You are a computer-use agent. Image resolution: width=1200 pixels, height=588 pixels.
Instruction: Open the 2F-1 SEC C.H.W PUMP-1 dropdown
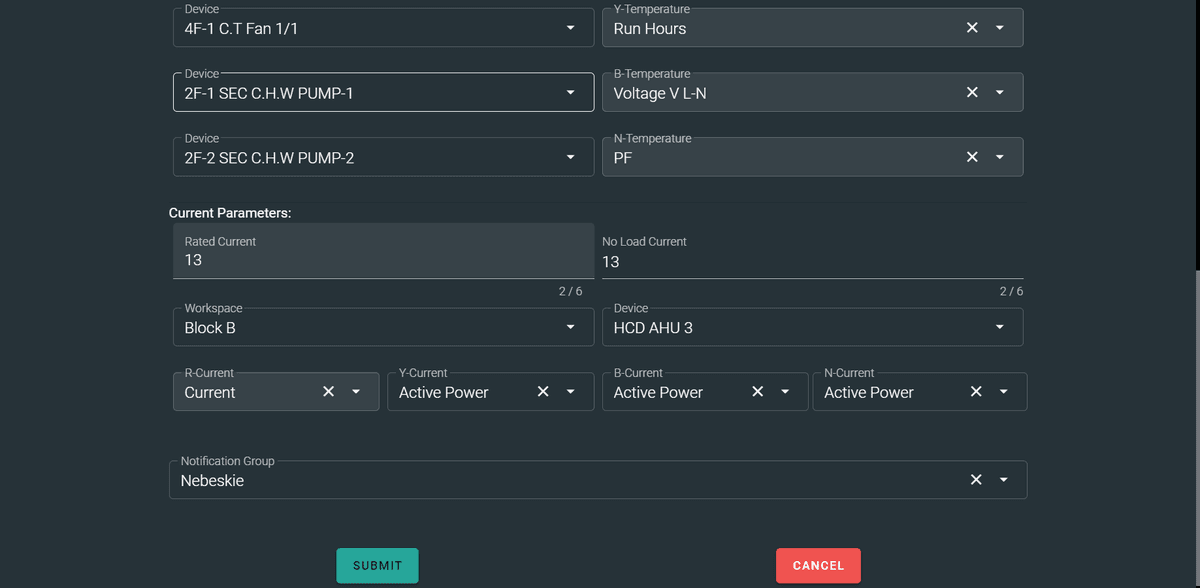[570, 91]
